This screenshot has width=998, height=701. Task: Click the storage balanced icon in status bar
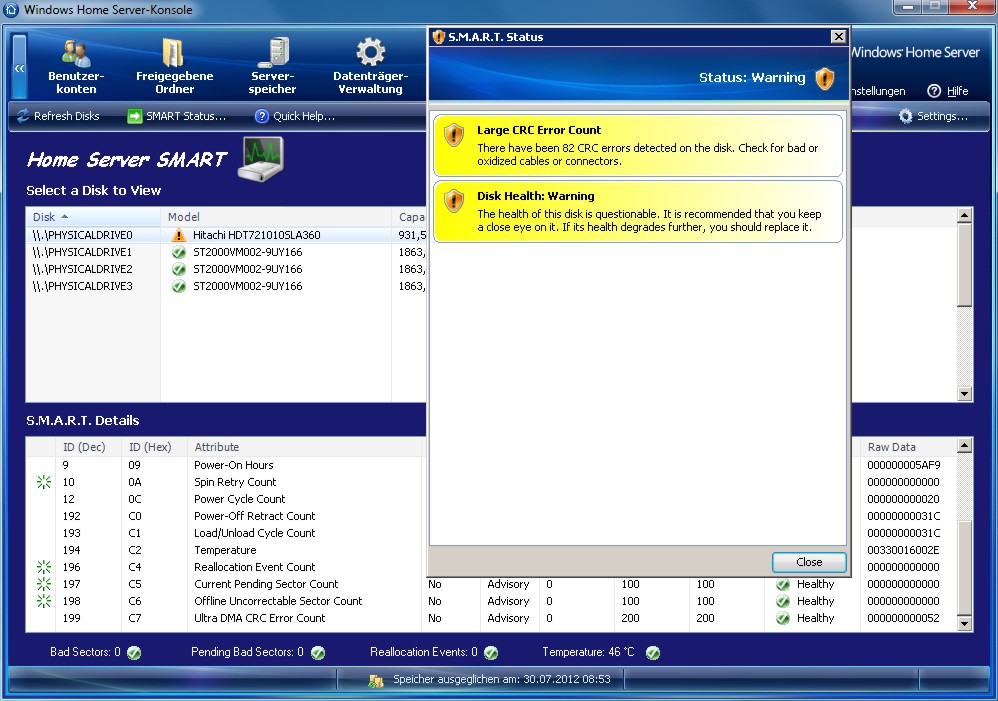(376, 681)
